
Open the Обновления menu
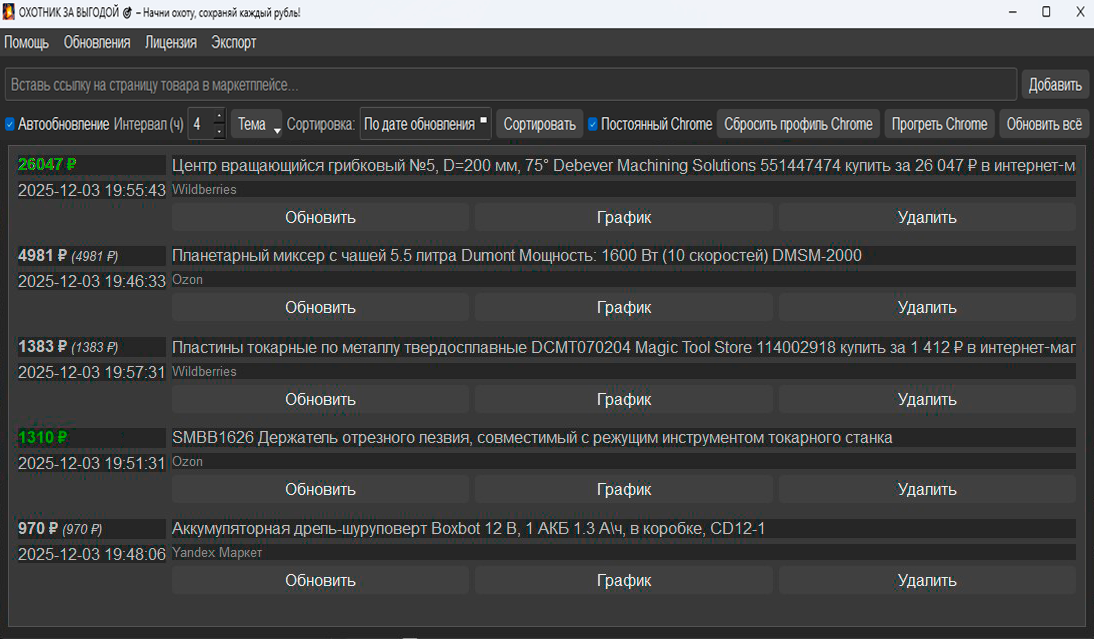pos(97,42)
